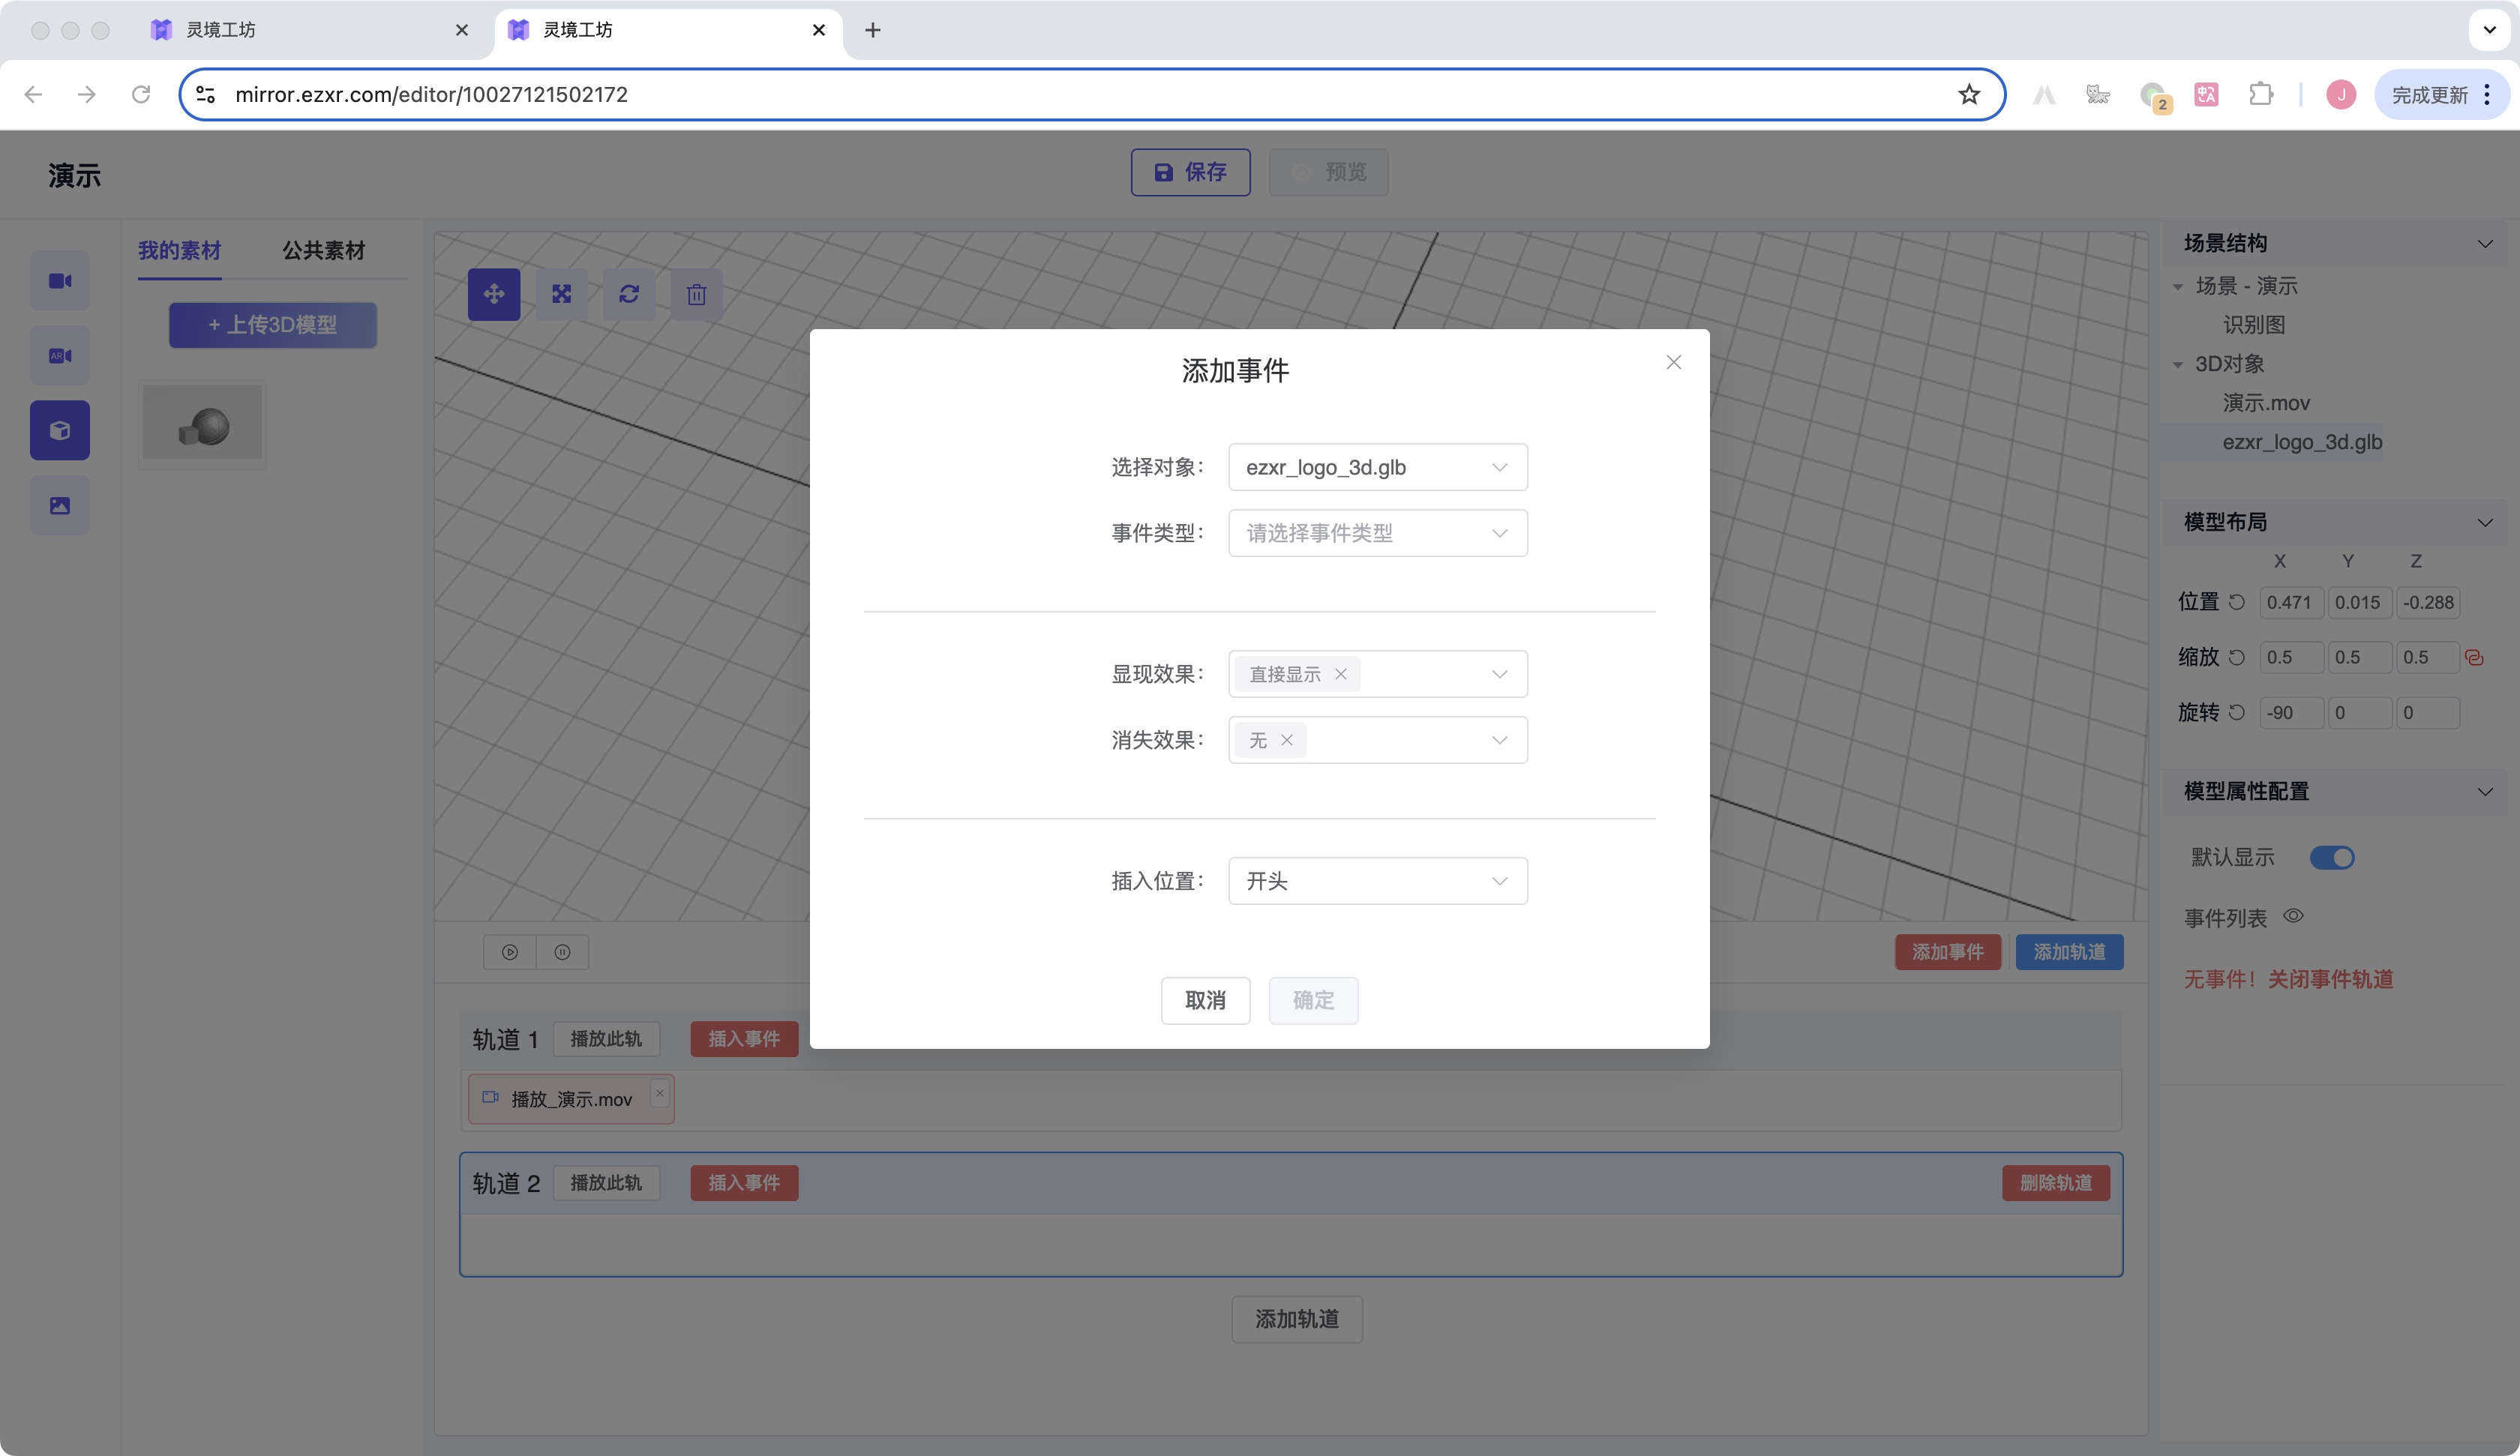Reset the 位置 values
Image resolution: width=2520 pixels, height=1456 pixels.
coord(2237,602)
